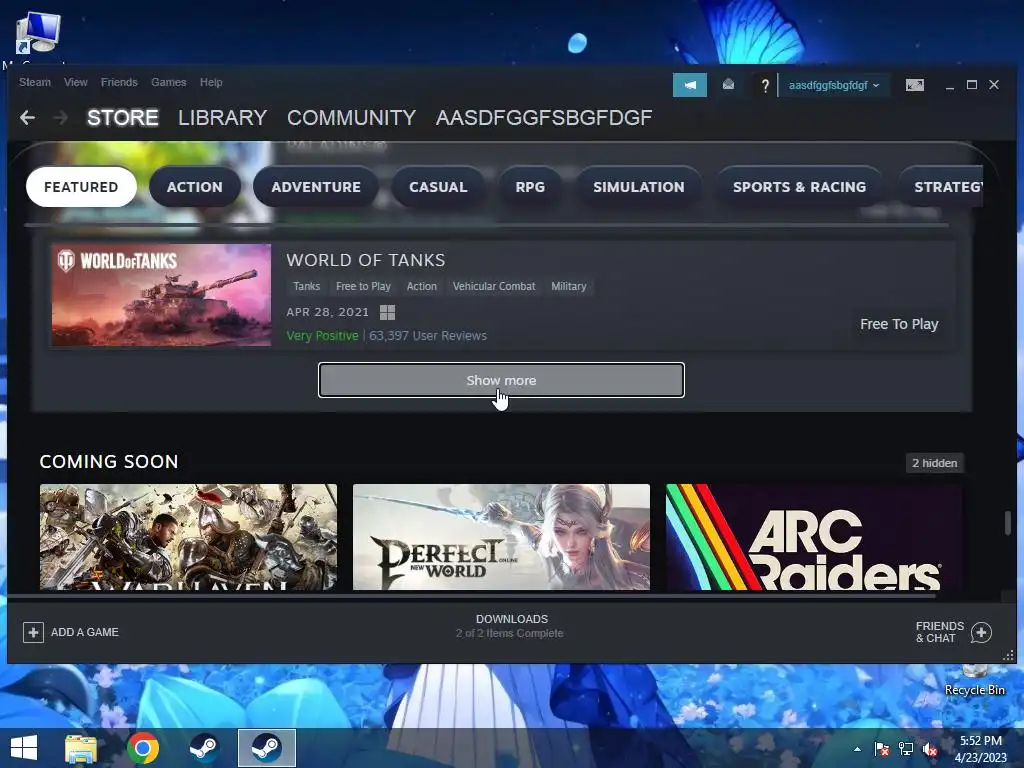Select the STRATEGY category pill
Viewport: 1024px width, 768px height.
point(941,187)
